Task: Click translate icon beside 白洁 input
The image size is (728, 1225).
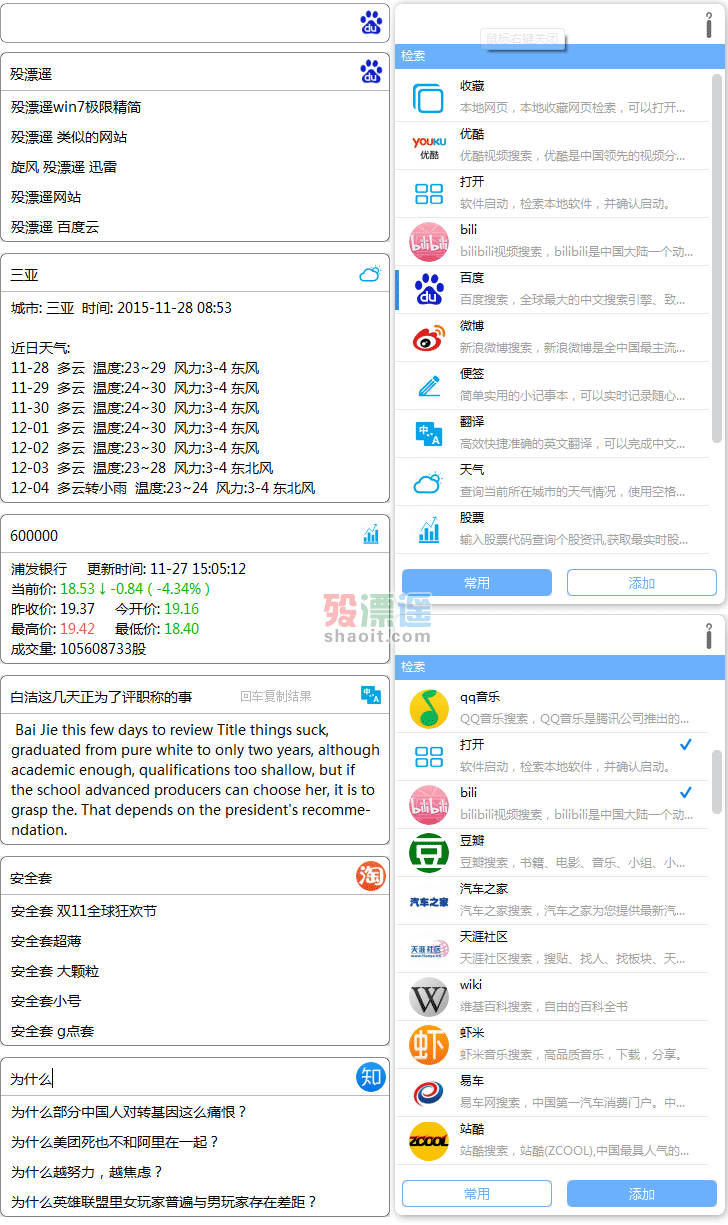Action: 371,695
